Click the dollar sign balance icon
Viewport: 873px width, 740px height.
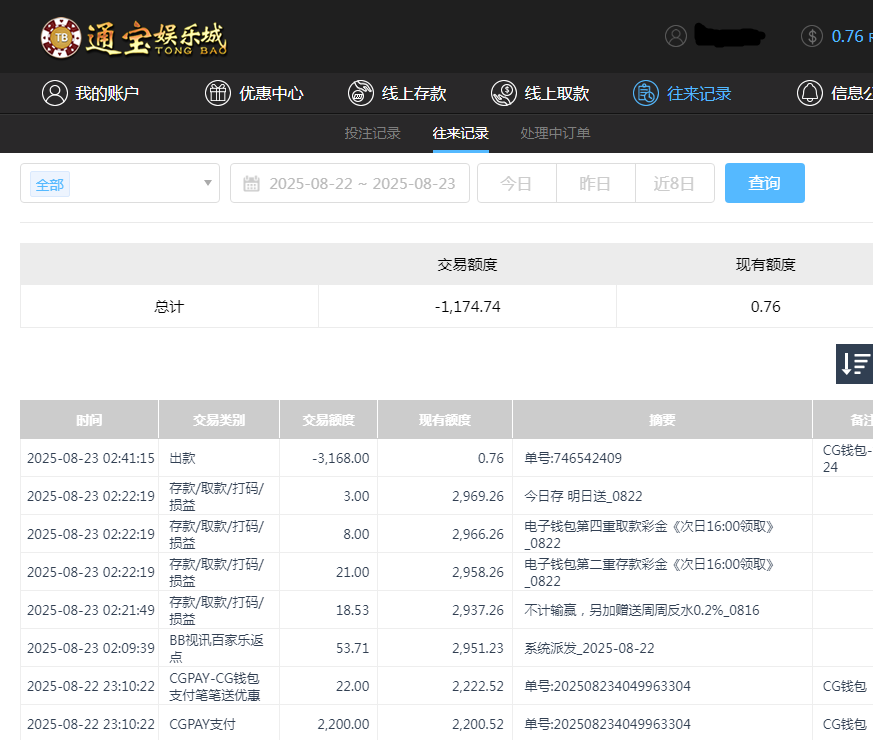[811, 36]
